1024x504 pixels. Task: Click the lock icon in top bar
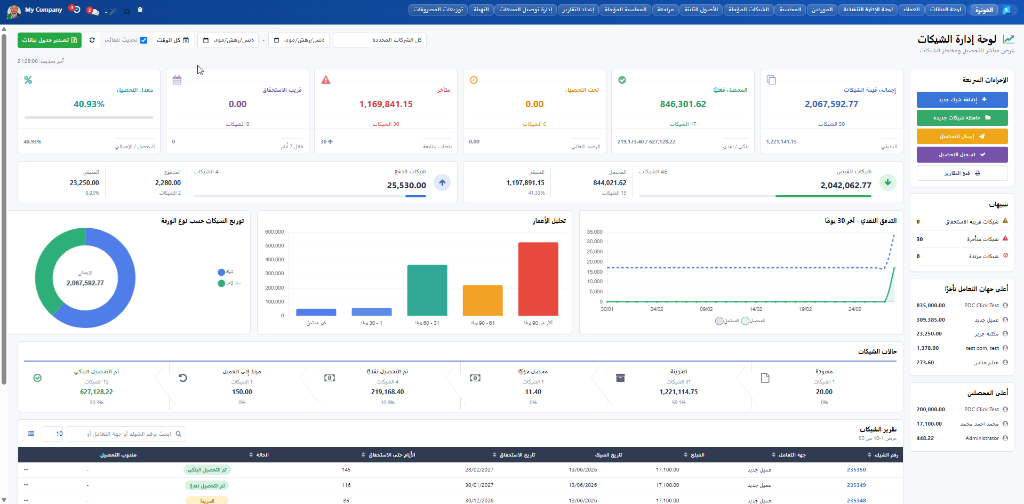click(x=140, y=10)
